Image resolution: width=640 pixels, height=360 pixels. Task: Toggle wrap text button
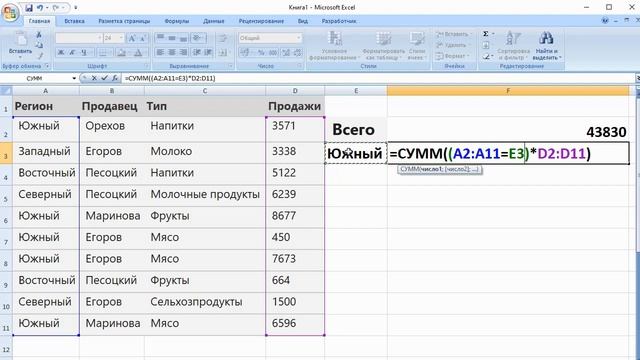pos(223,38)
